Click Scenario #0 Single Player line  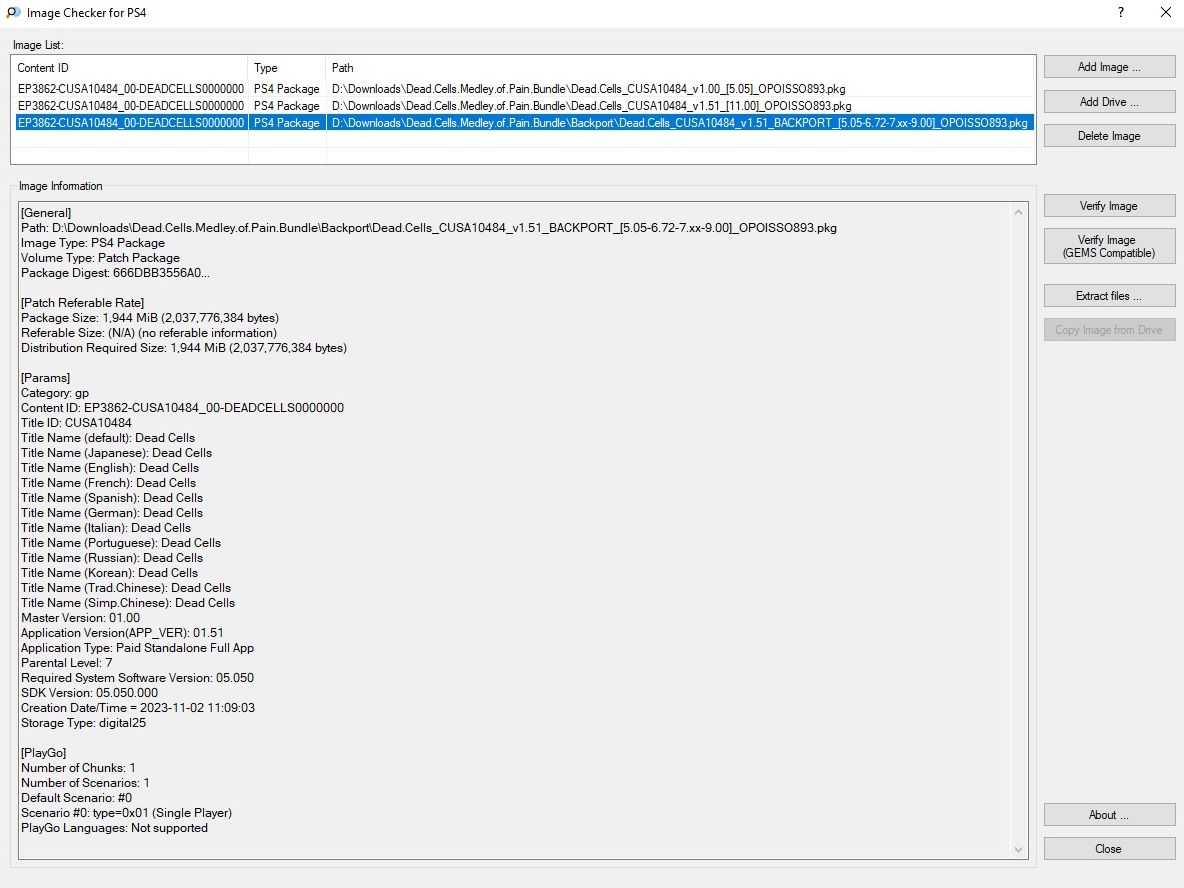126,813
